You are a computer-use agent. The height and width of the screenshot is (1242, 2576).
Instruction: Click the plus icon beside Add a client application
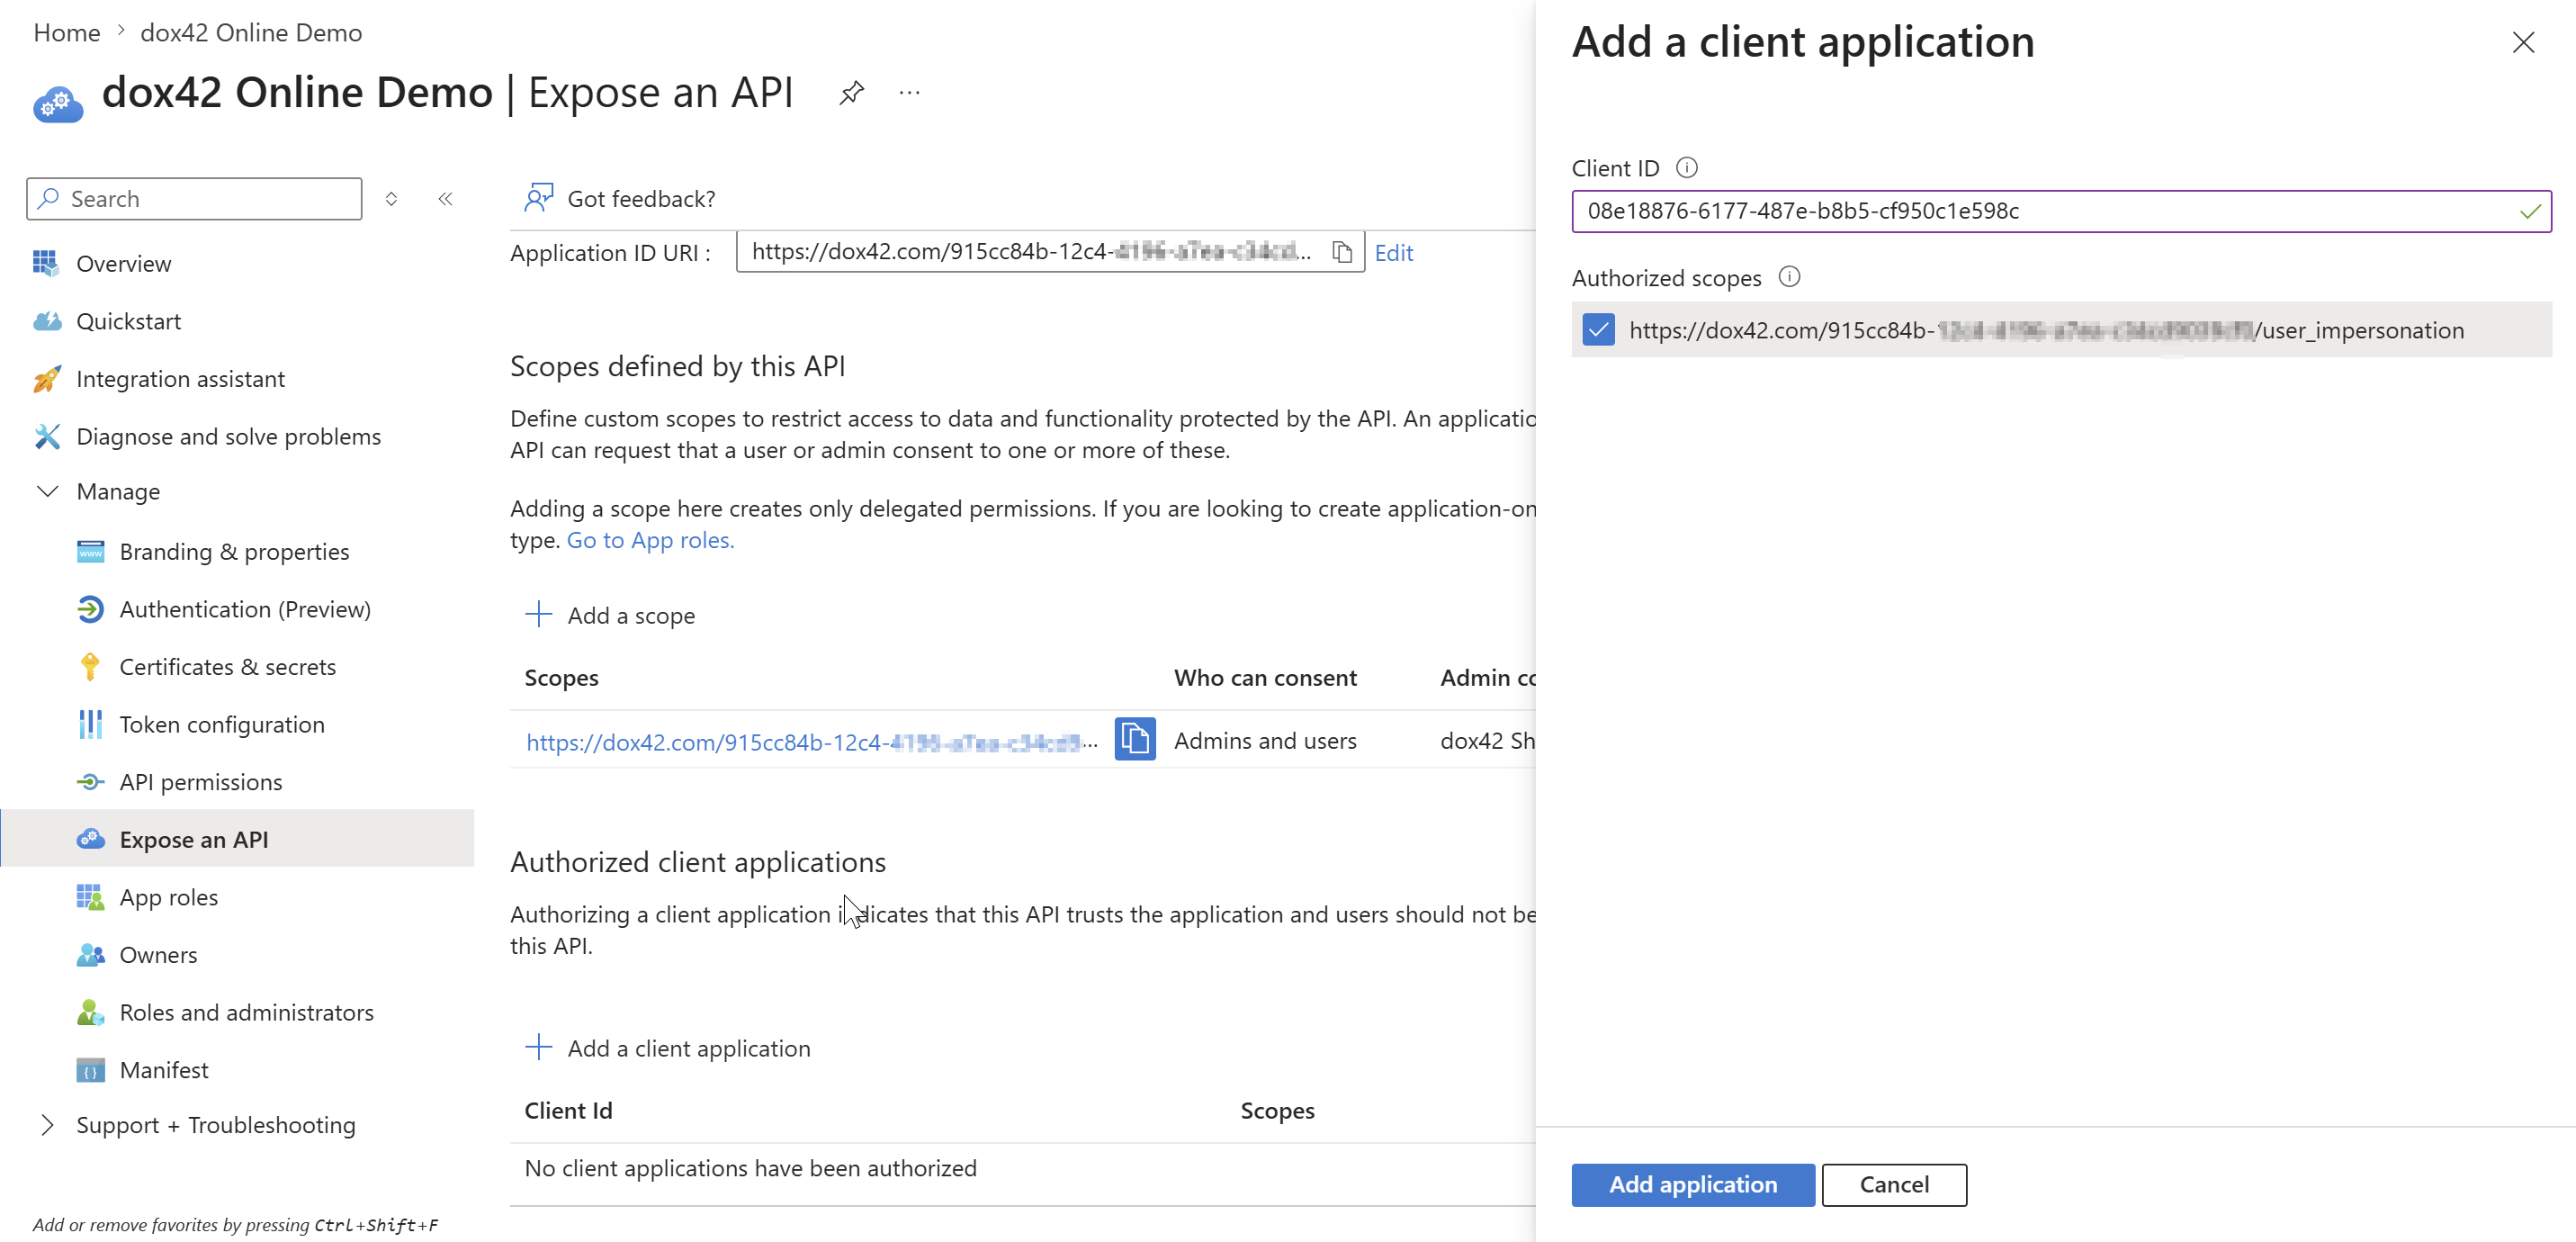pos(538,1047)
